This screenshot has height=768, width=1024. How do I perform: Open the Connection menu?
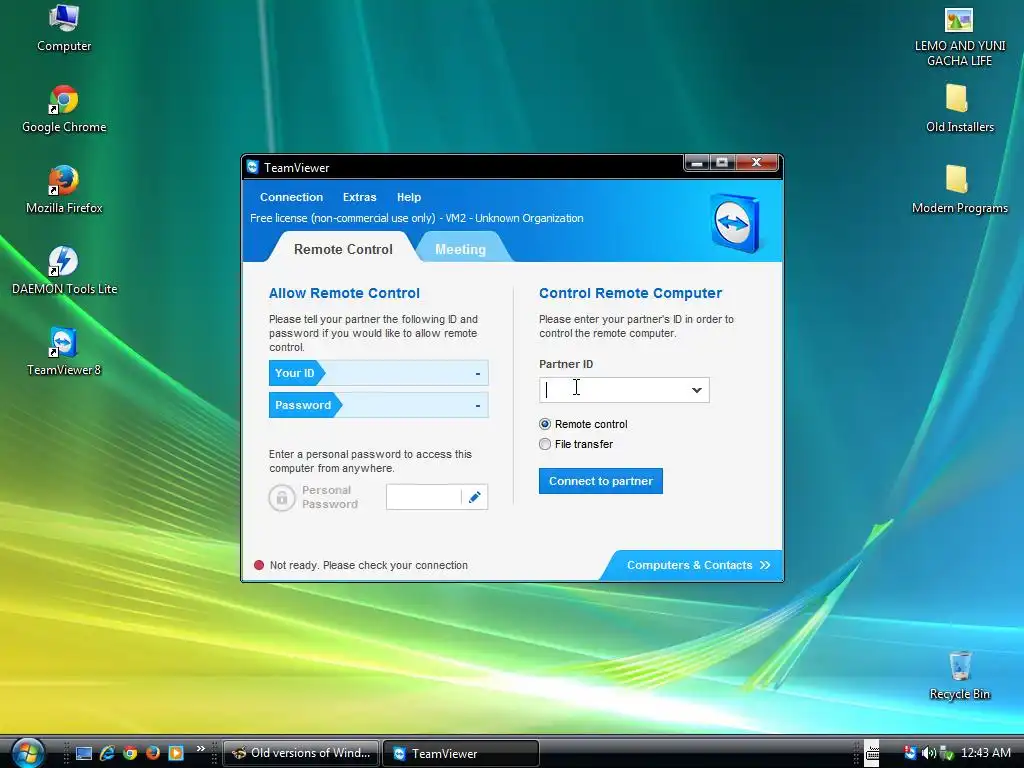(x=291, y=197)
